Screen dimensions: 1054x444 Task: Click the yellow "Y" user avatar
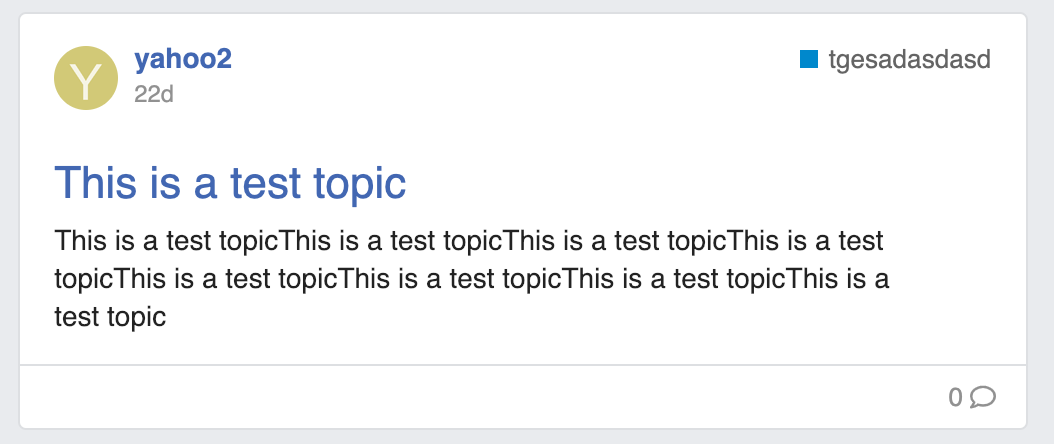[86, 78]
